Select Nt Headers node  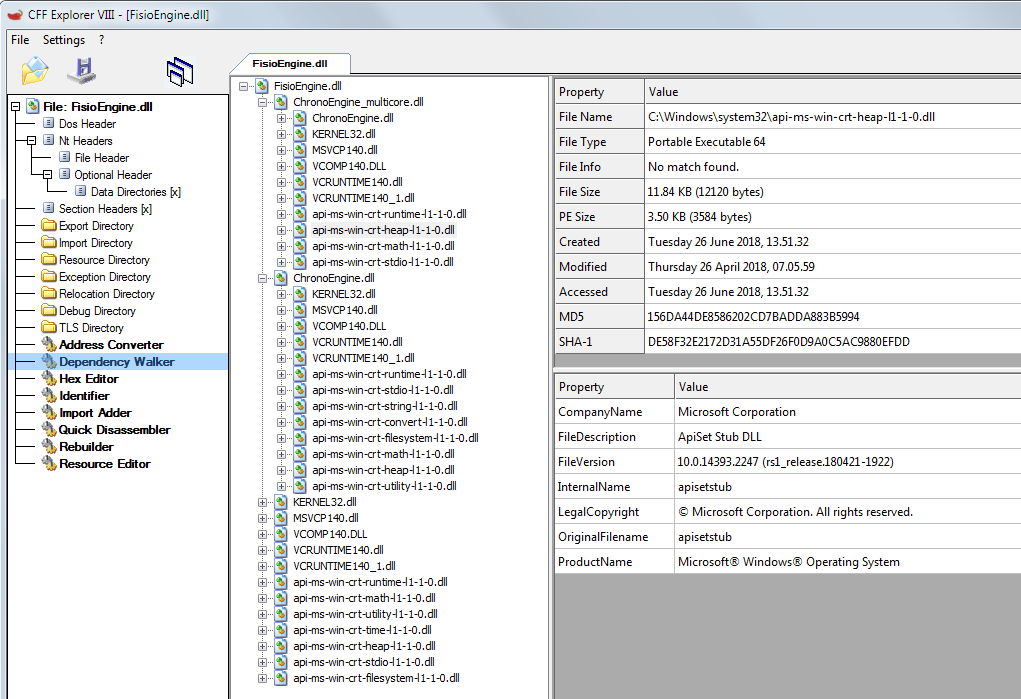pos(85,141)
